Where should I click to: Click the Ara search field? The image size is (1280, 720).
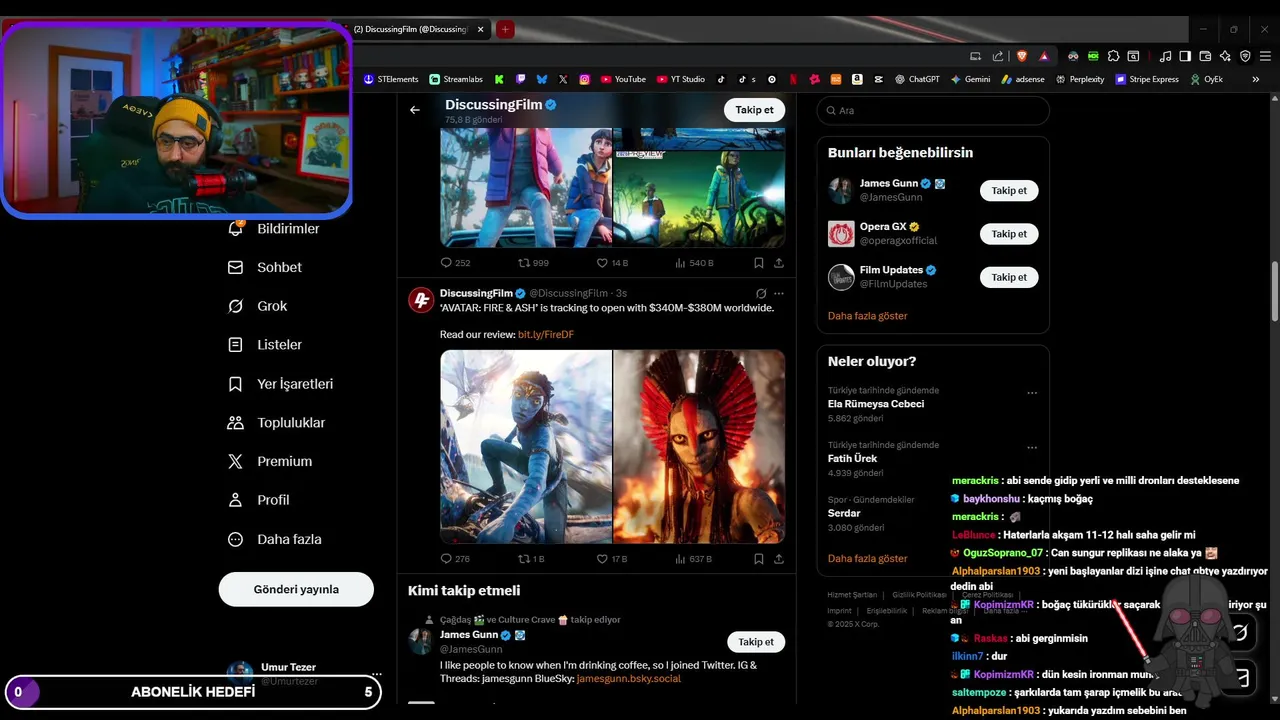pos(933,110)
